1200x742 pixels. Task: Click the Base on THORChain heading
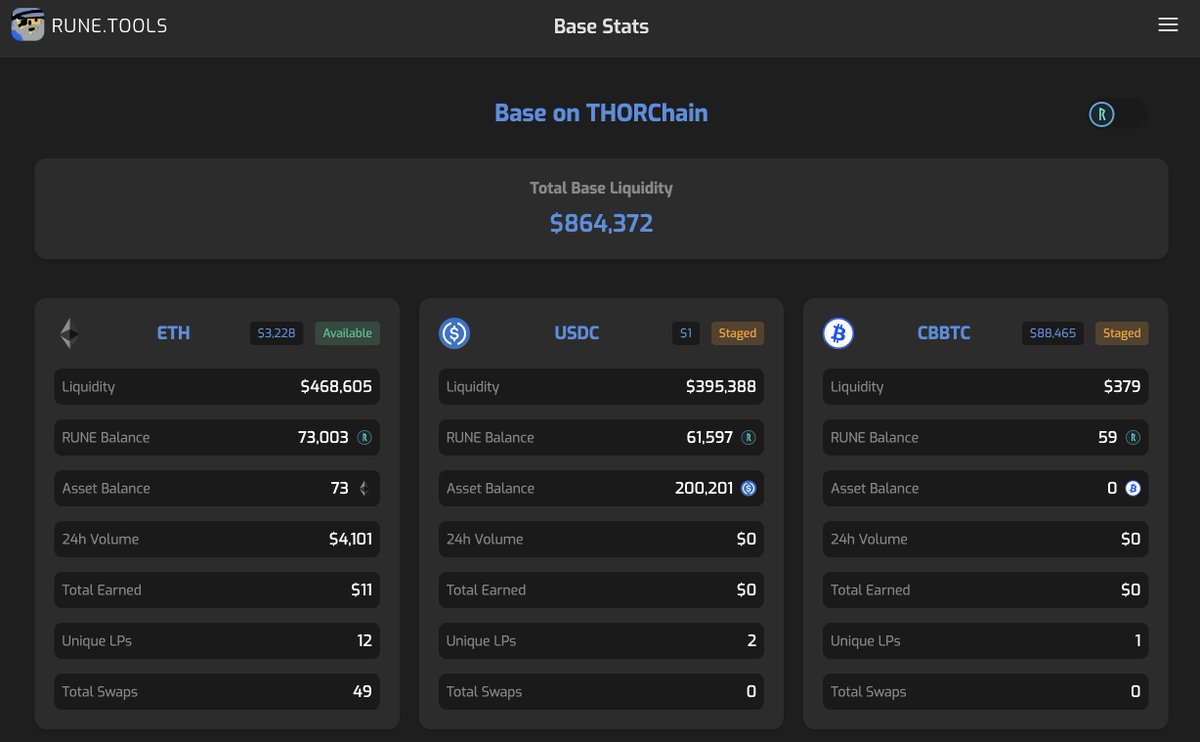click(x=601, y=113)
